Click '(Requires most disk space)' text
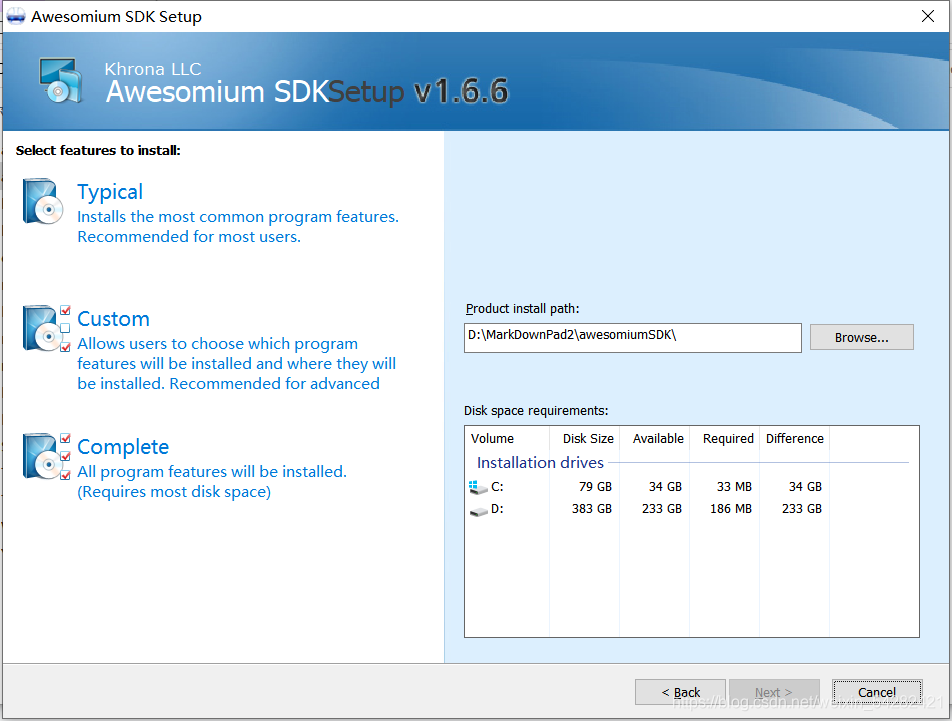 pyautogui.click(x=174, y=492)
